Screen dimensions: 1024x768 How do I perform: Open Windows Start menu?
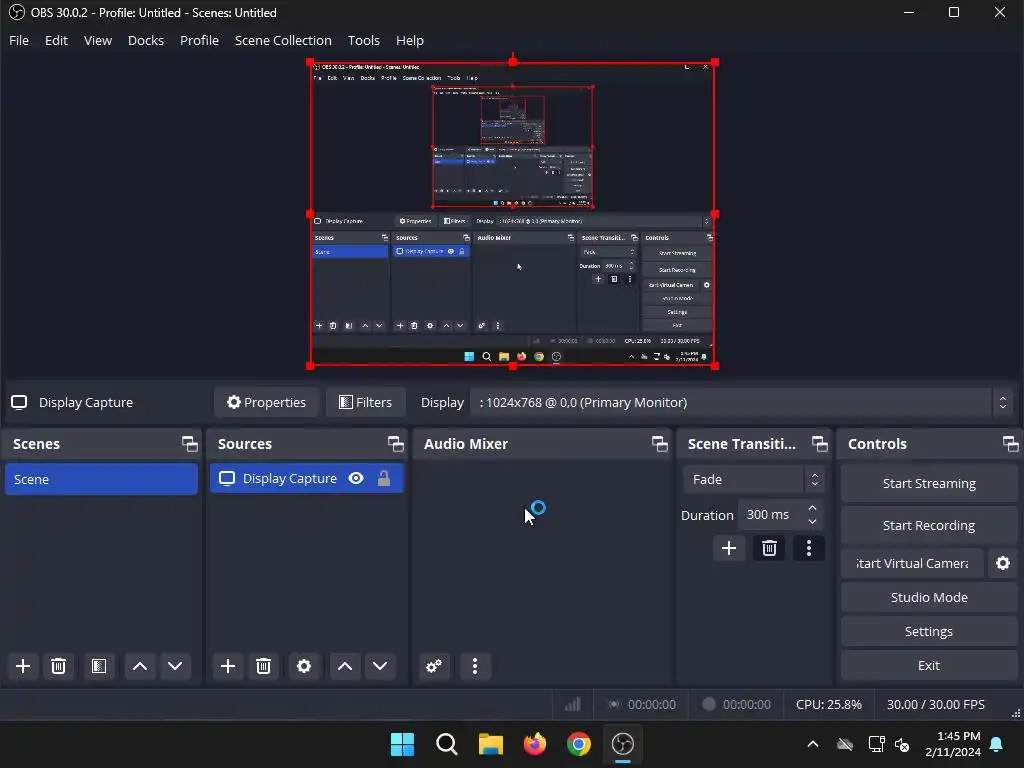pos(402,744)
